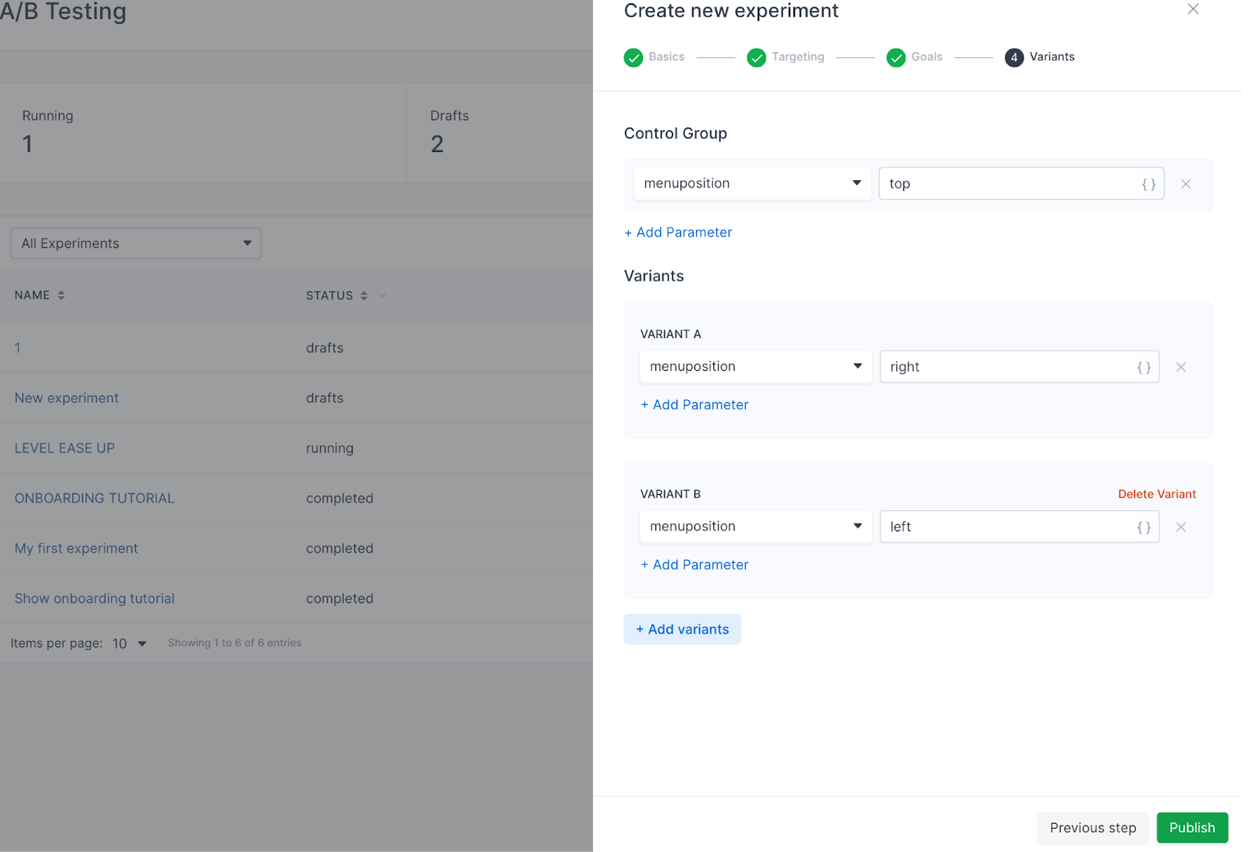Click curly braces icon in Variant A value
Image resolution: width=1260 pixels, height=852 pixels.
pyautogui.click(x=1144, y=367)
